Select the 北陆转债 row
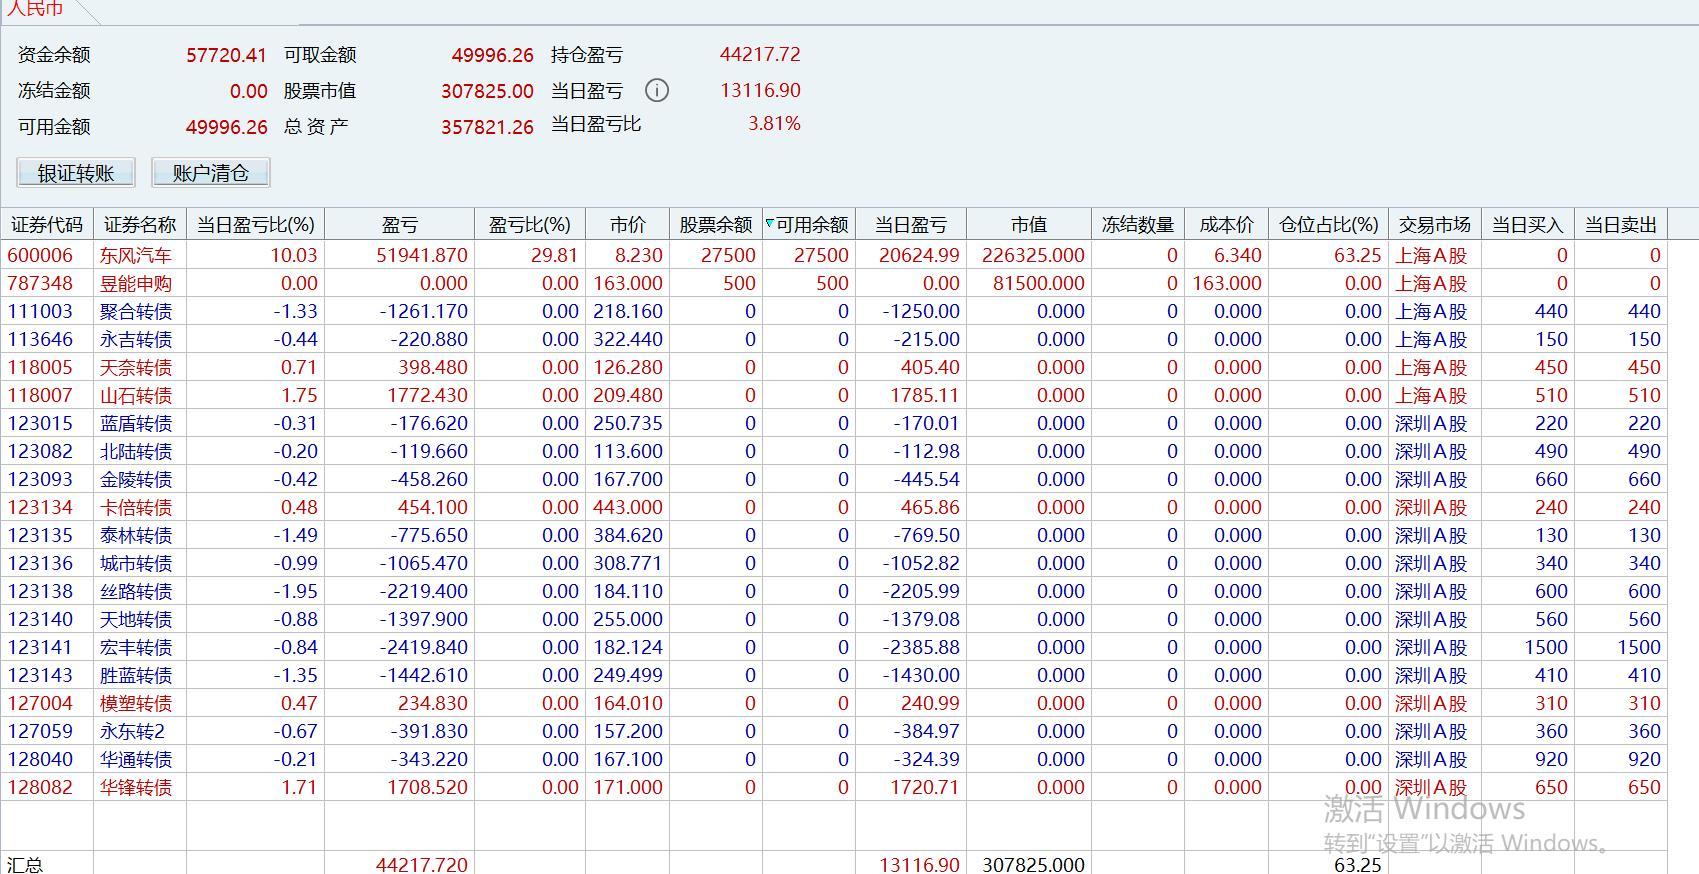This screenshot has width=1699, height=874. tap(834, 451)
